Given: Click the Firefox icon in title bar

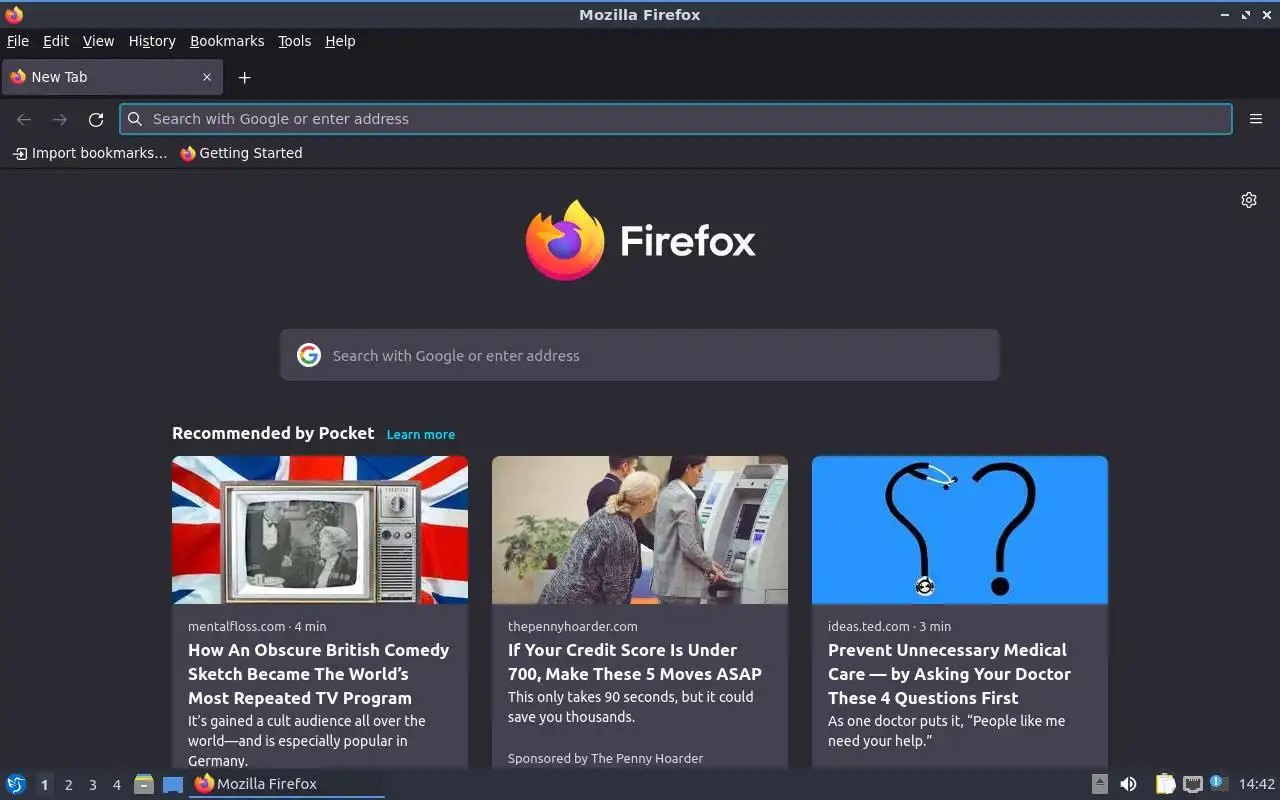Looking at the screenshot, I should (14, 15).
